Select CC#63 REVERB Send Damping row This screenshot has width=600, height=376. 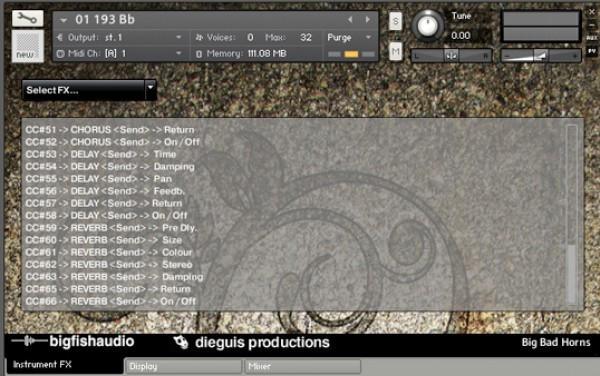click(x=114, y=277)
